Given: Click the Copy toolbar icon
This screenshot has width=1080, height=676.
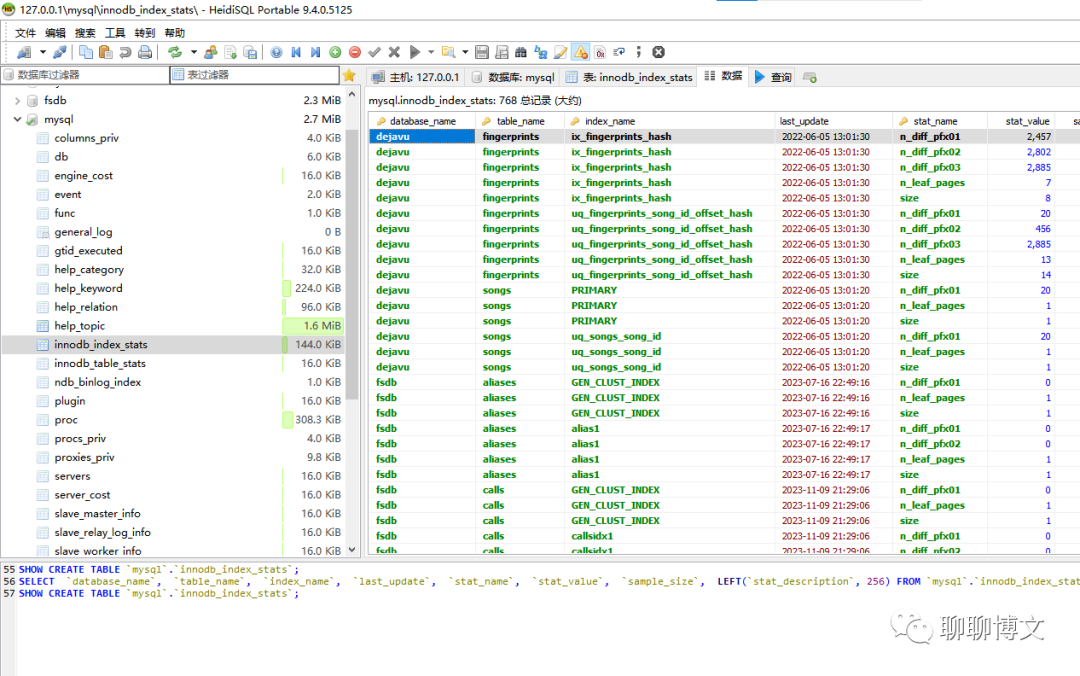Looking at the screenshot, I should coord(85,52).
